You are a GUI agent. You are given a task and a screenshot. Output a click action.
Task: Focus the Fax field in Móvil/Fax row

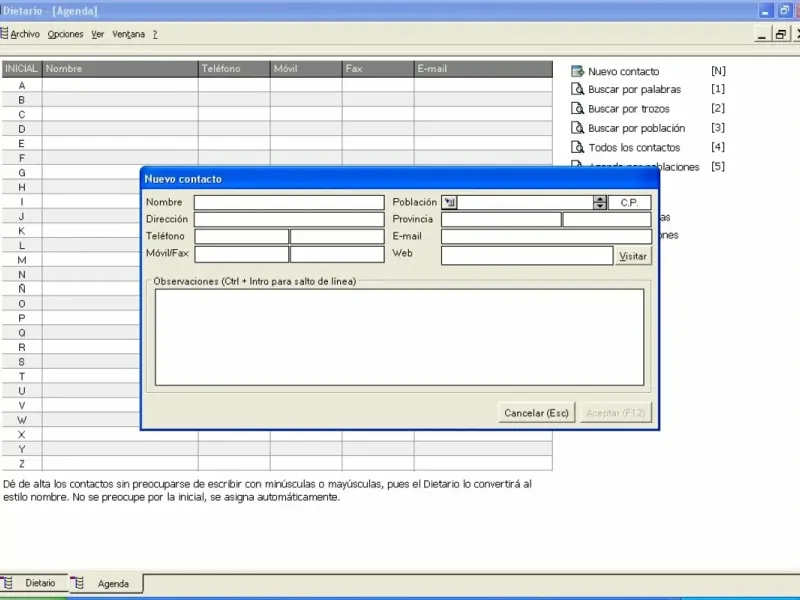point(337,254)
